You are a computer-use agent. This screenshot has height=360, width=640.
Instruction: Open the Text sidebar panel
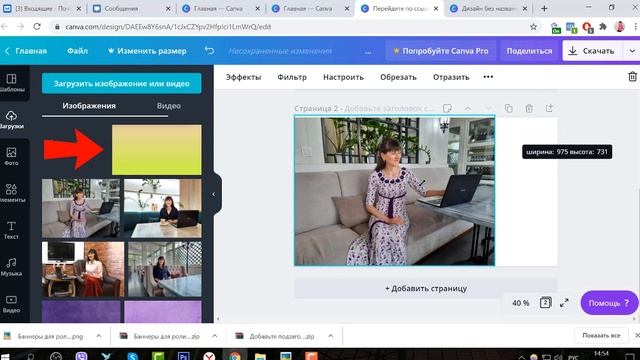pos(12,230)
